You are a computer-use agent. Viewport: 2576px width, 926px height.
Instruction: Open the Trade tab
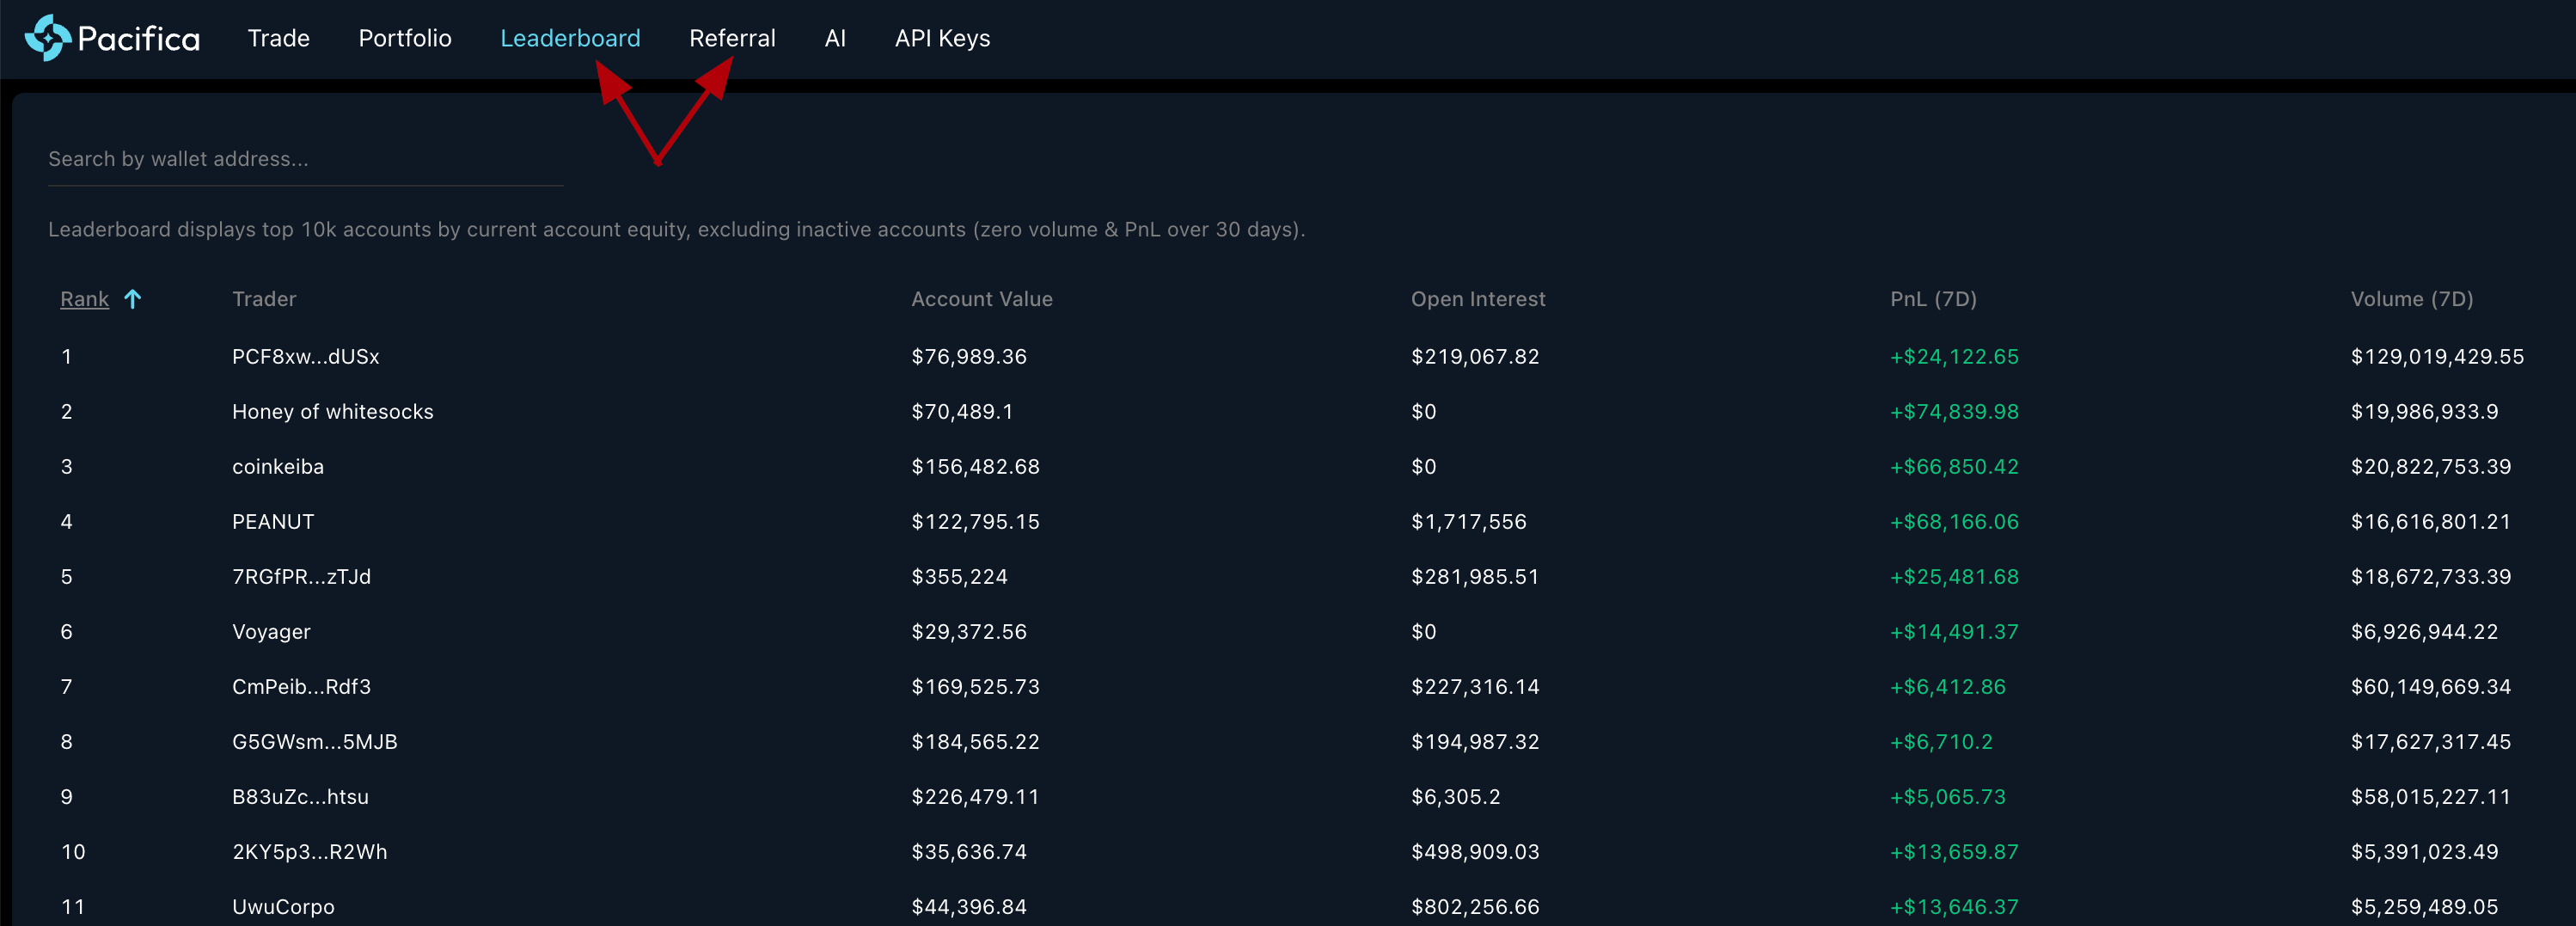pyautogui.click(x=278, y=38)
